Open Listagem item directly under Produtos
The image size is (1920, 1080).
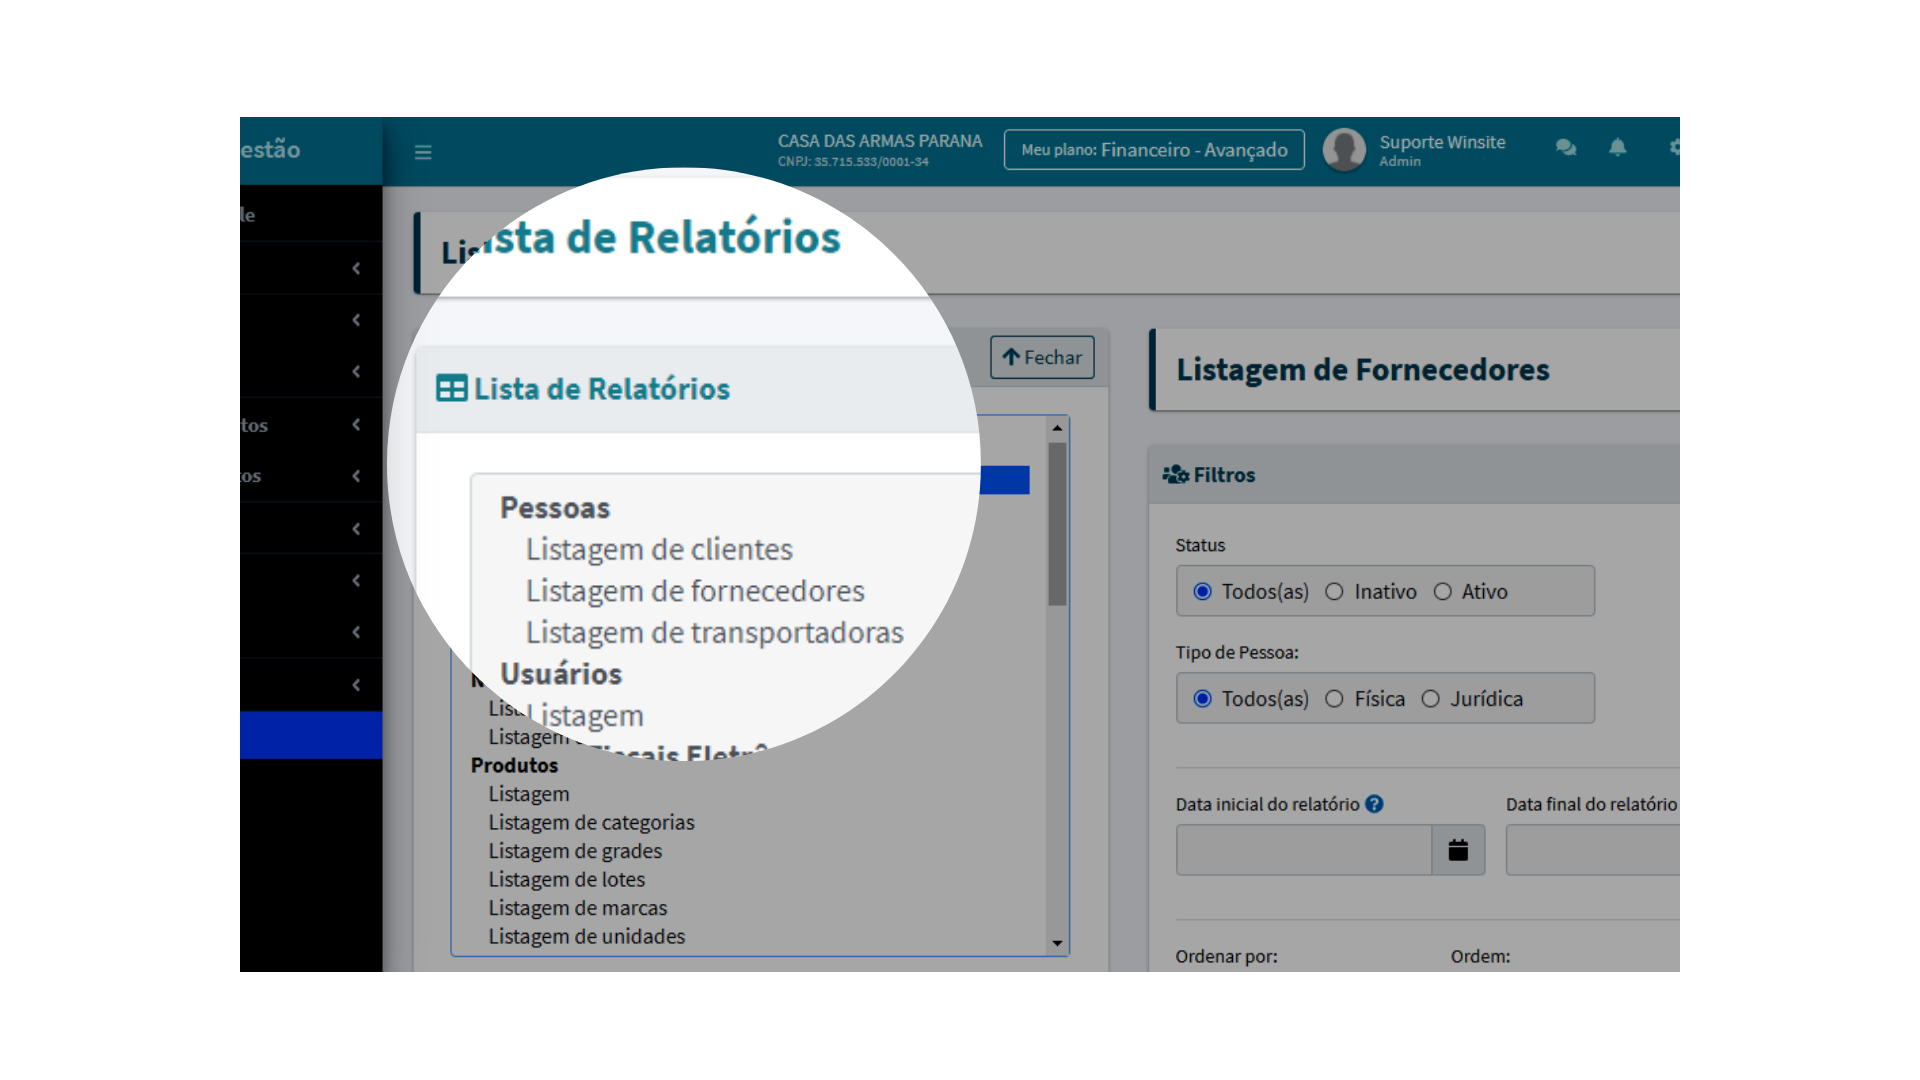coord(529,794)
